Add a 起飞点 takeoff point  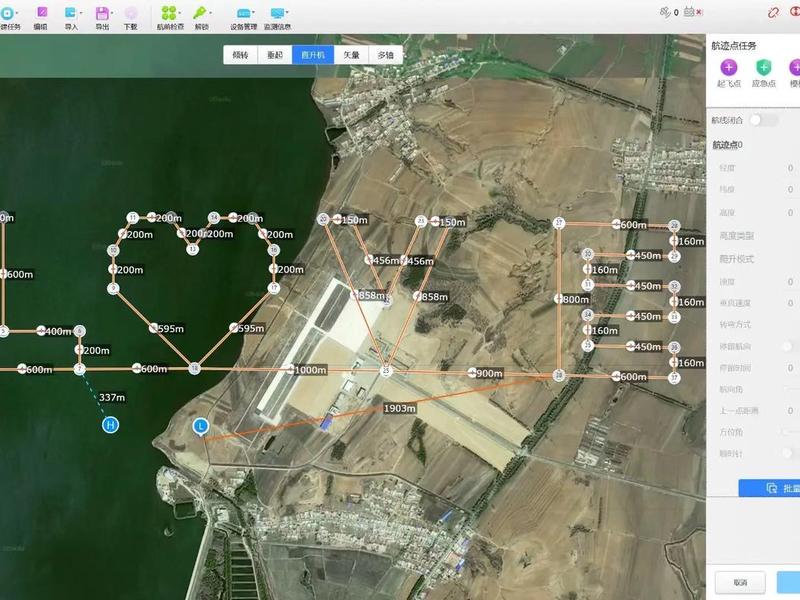tap(729, 67)
